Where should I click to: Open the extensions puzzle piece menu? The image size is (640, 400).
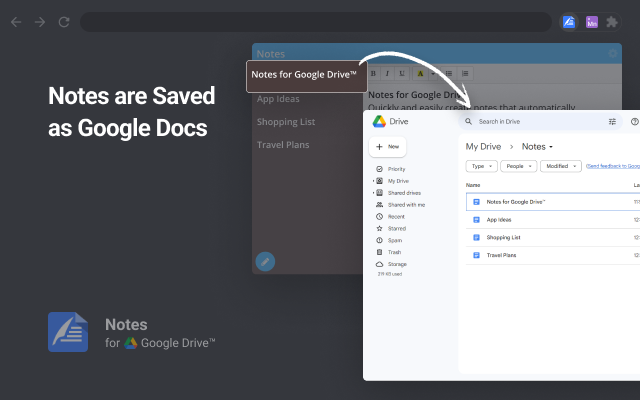click(611, 22)
